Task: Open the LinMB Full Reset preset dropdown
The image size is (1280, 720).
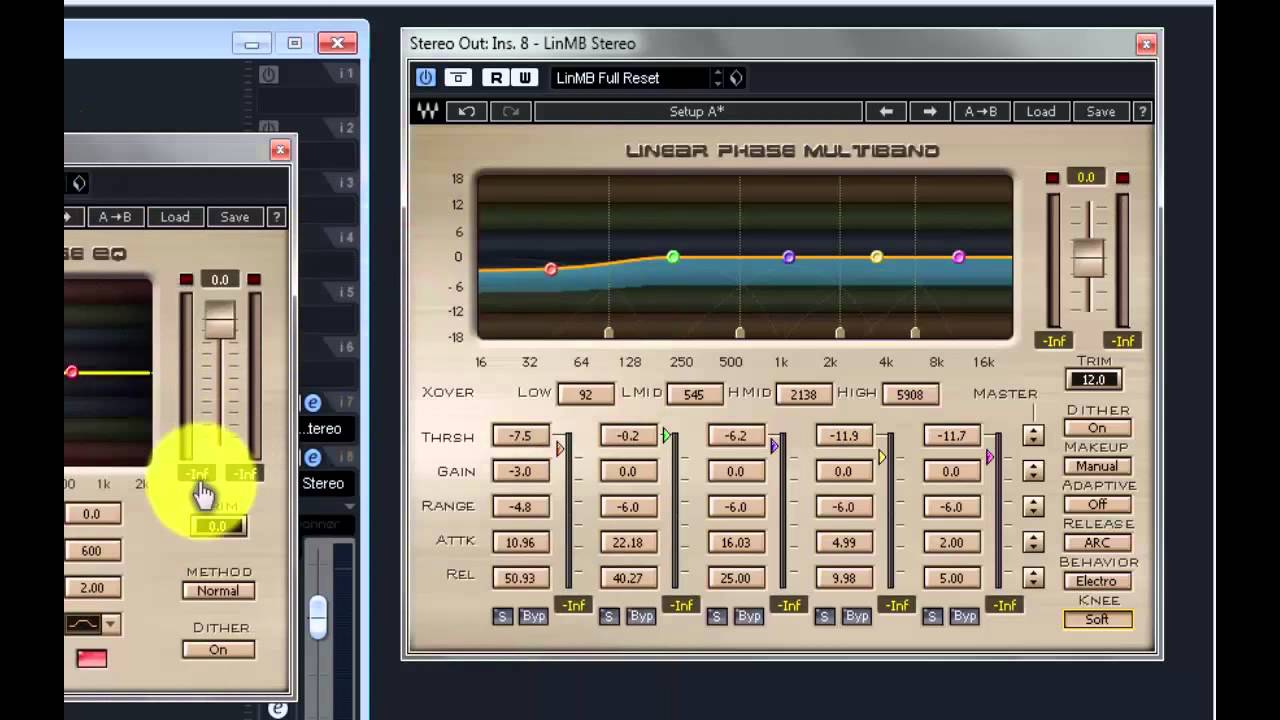Action: tap(630, 78)
